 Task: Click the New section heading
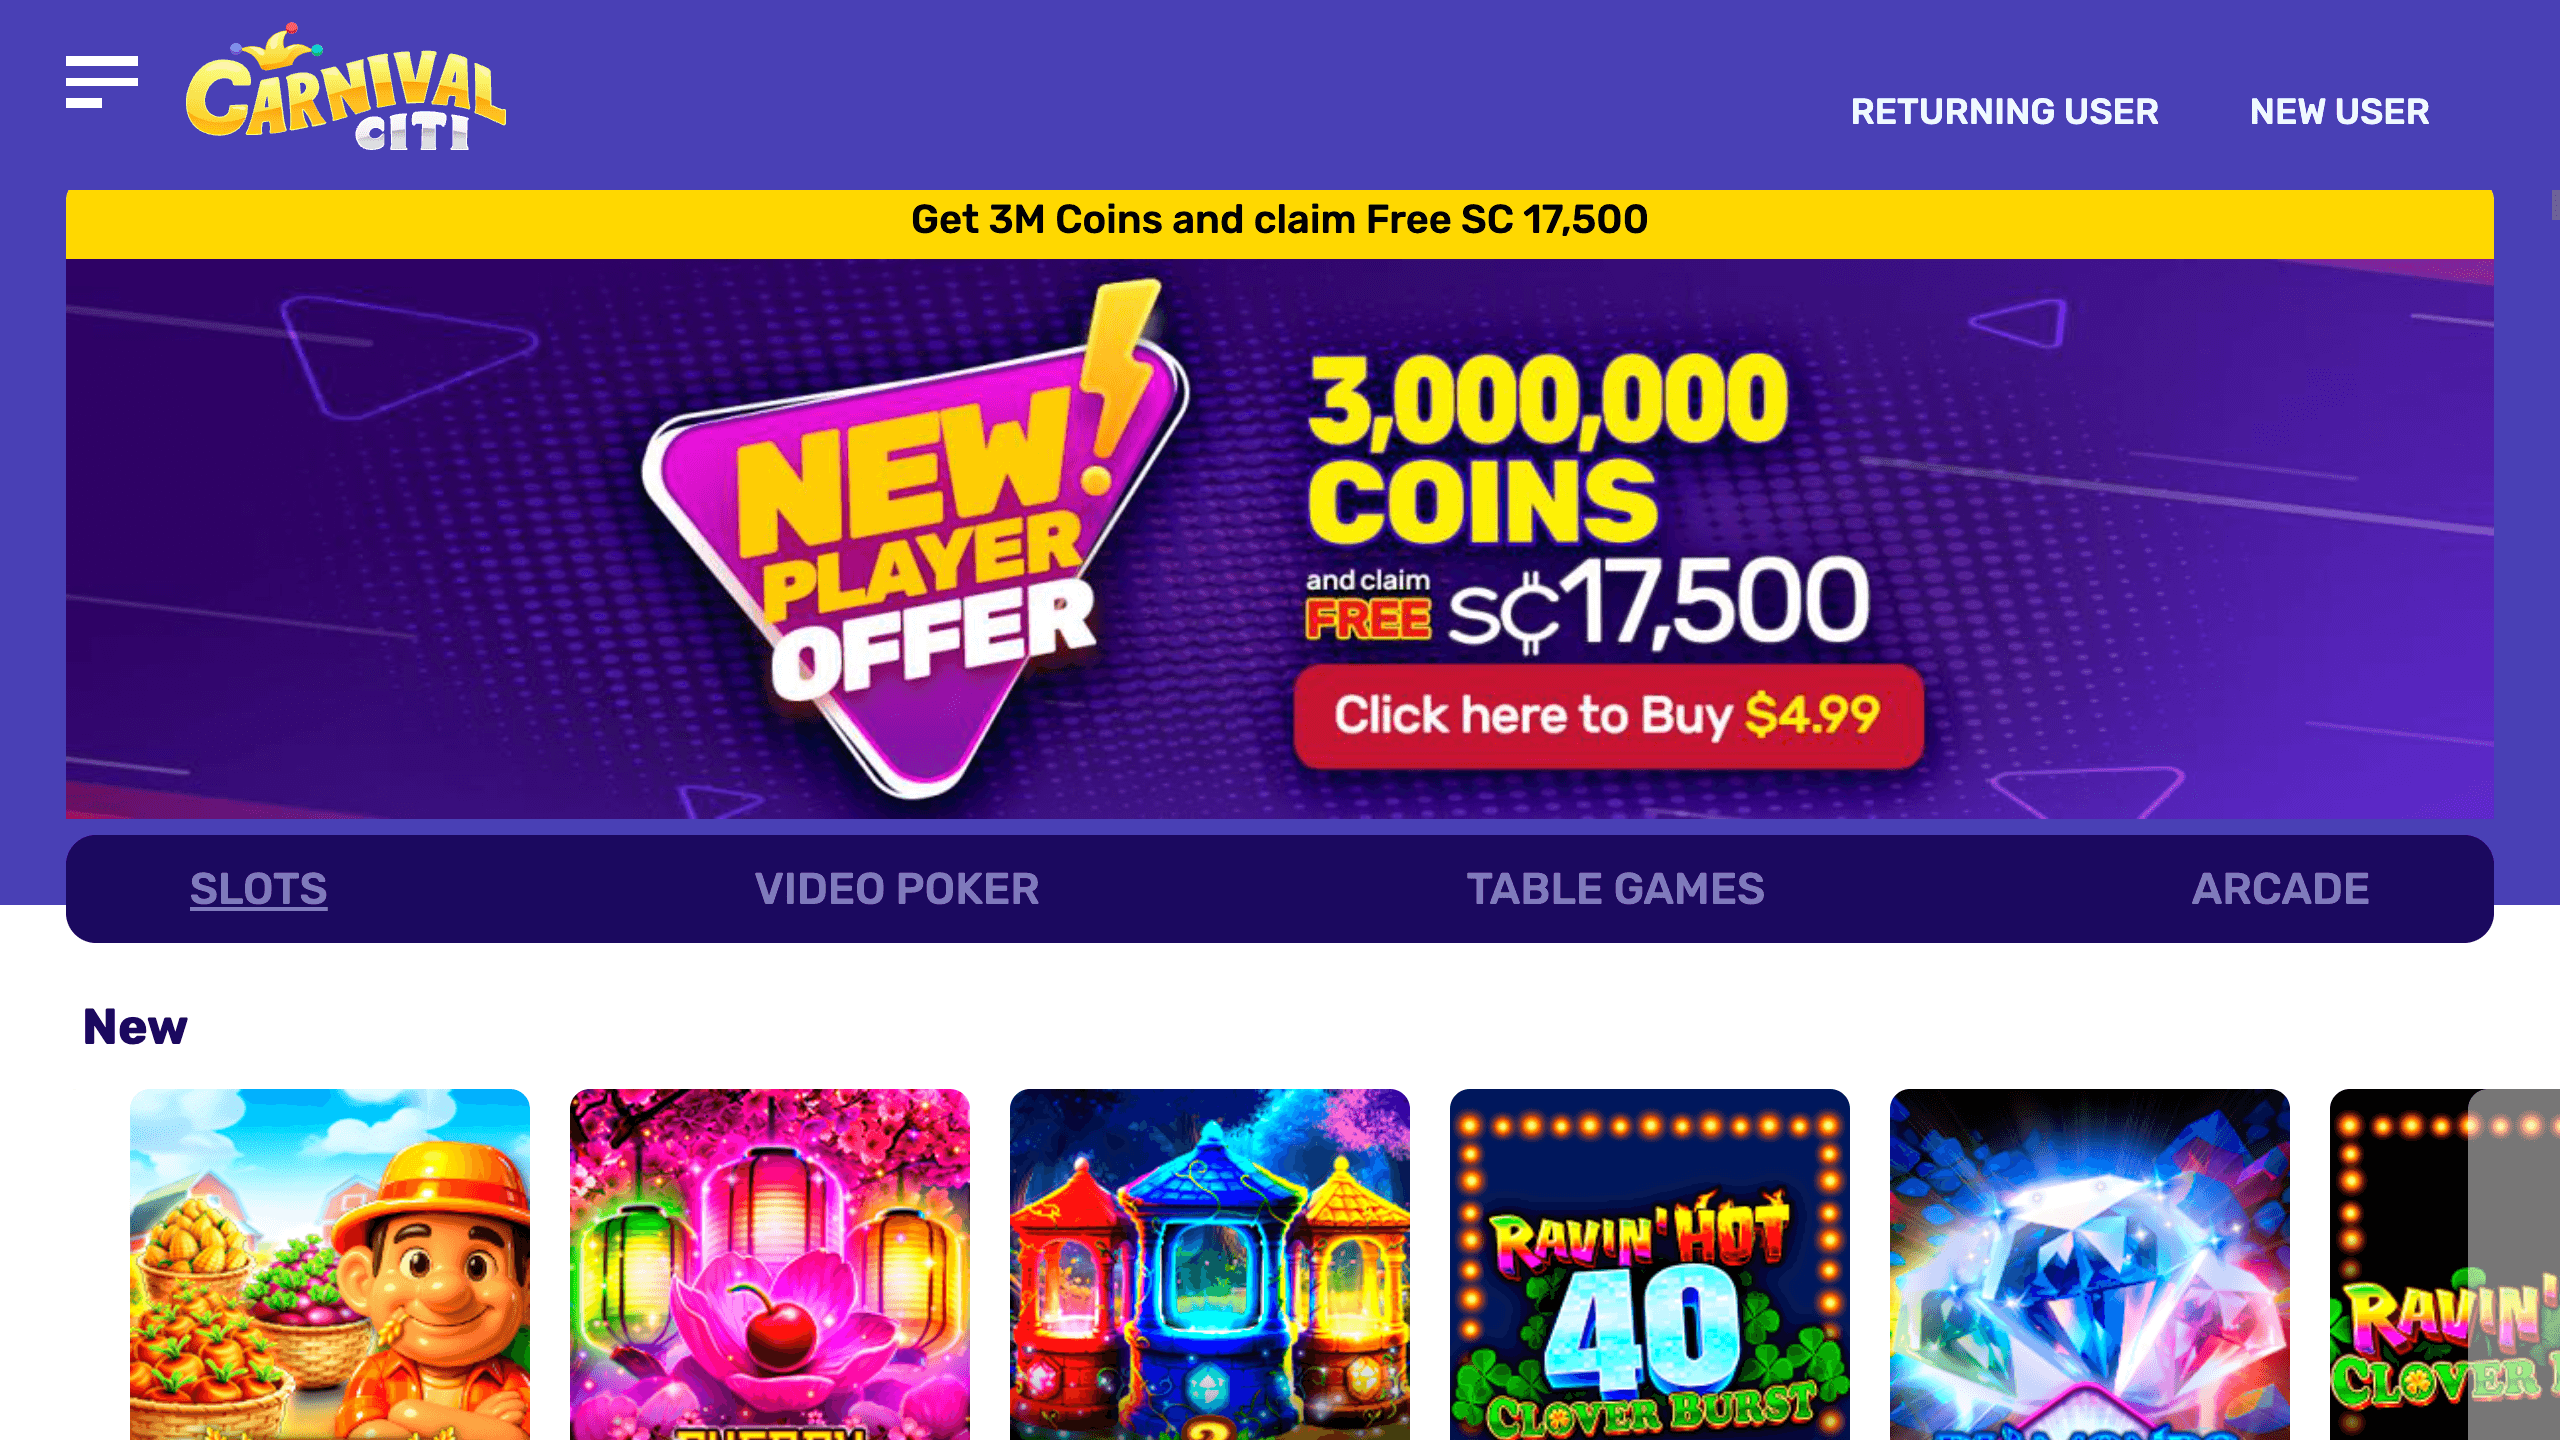coord(137,1025)
